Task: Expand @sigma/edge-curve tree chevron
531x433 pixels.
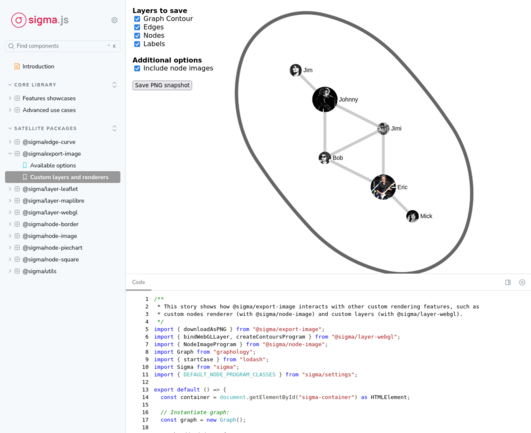Action: (10, 142)
